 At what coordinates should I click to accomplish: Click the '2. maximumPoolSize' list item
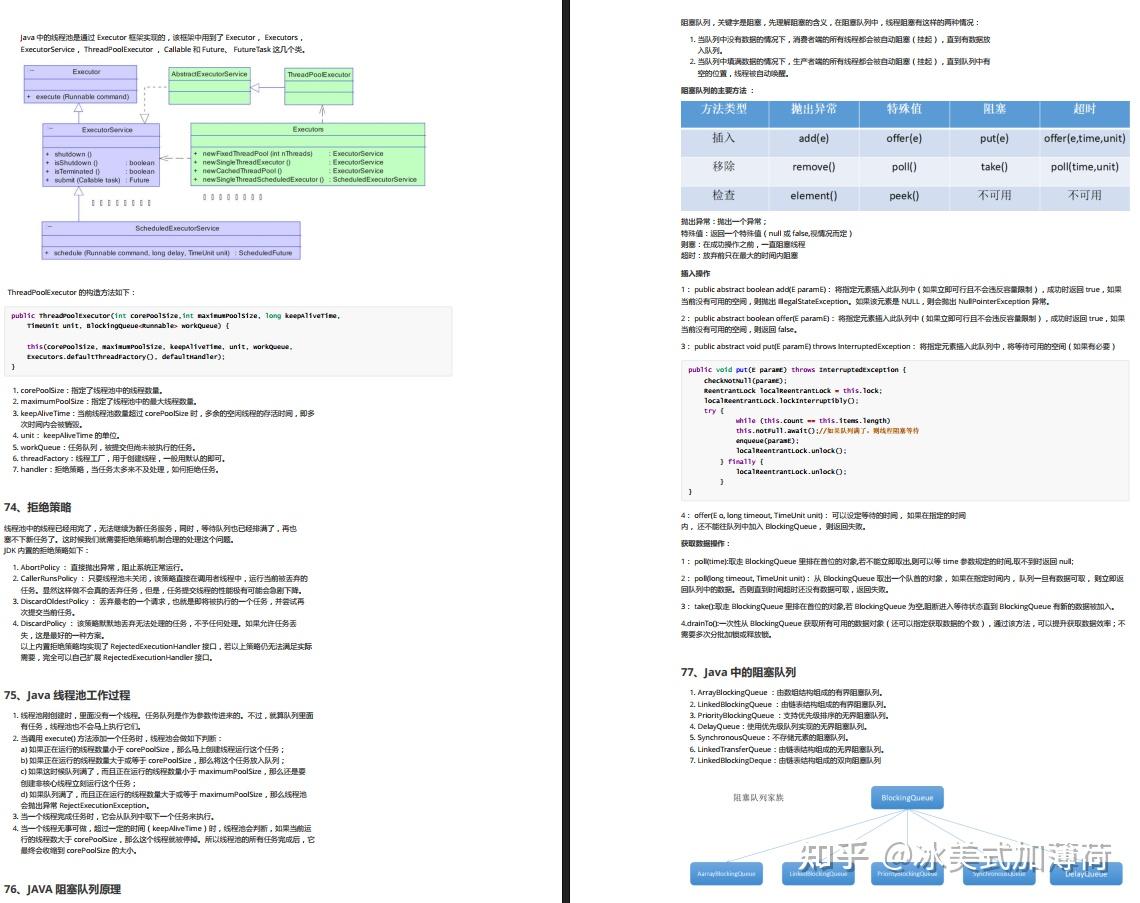[104, 401]
